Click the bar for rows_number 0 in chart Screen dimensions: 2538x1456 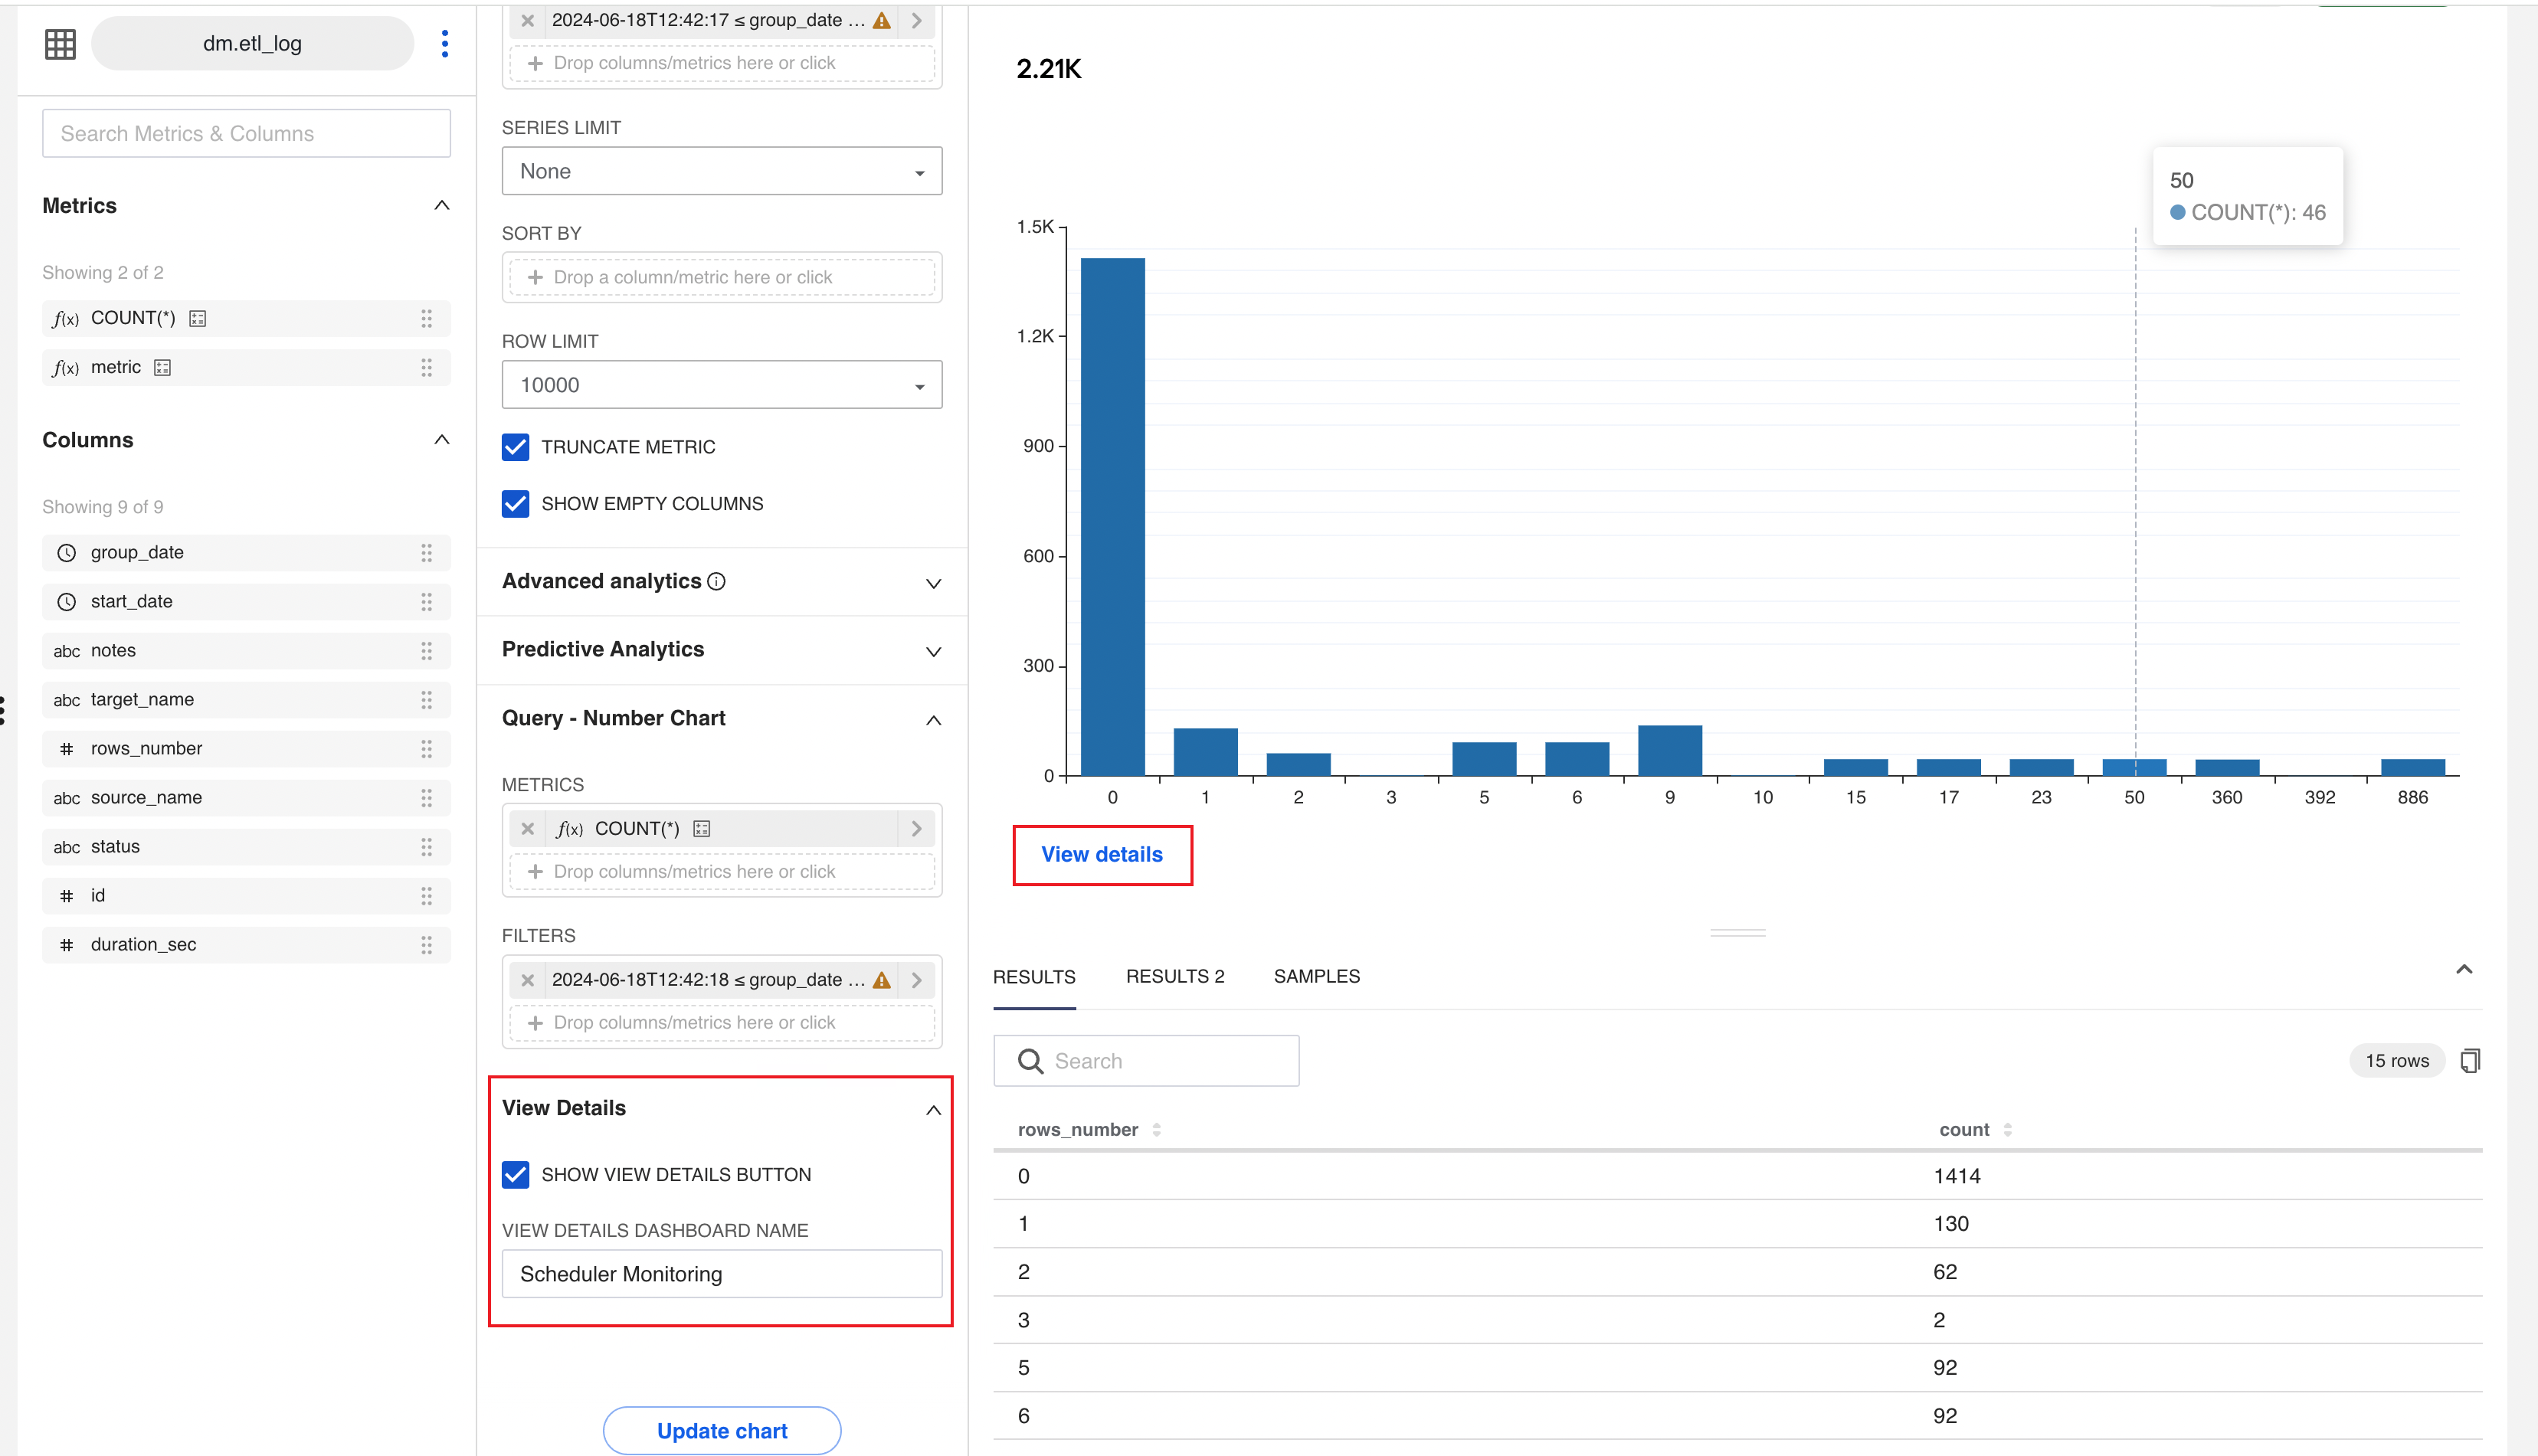pyautogui.click(x=1112, y=516)
